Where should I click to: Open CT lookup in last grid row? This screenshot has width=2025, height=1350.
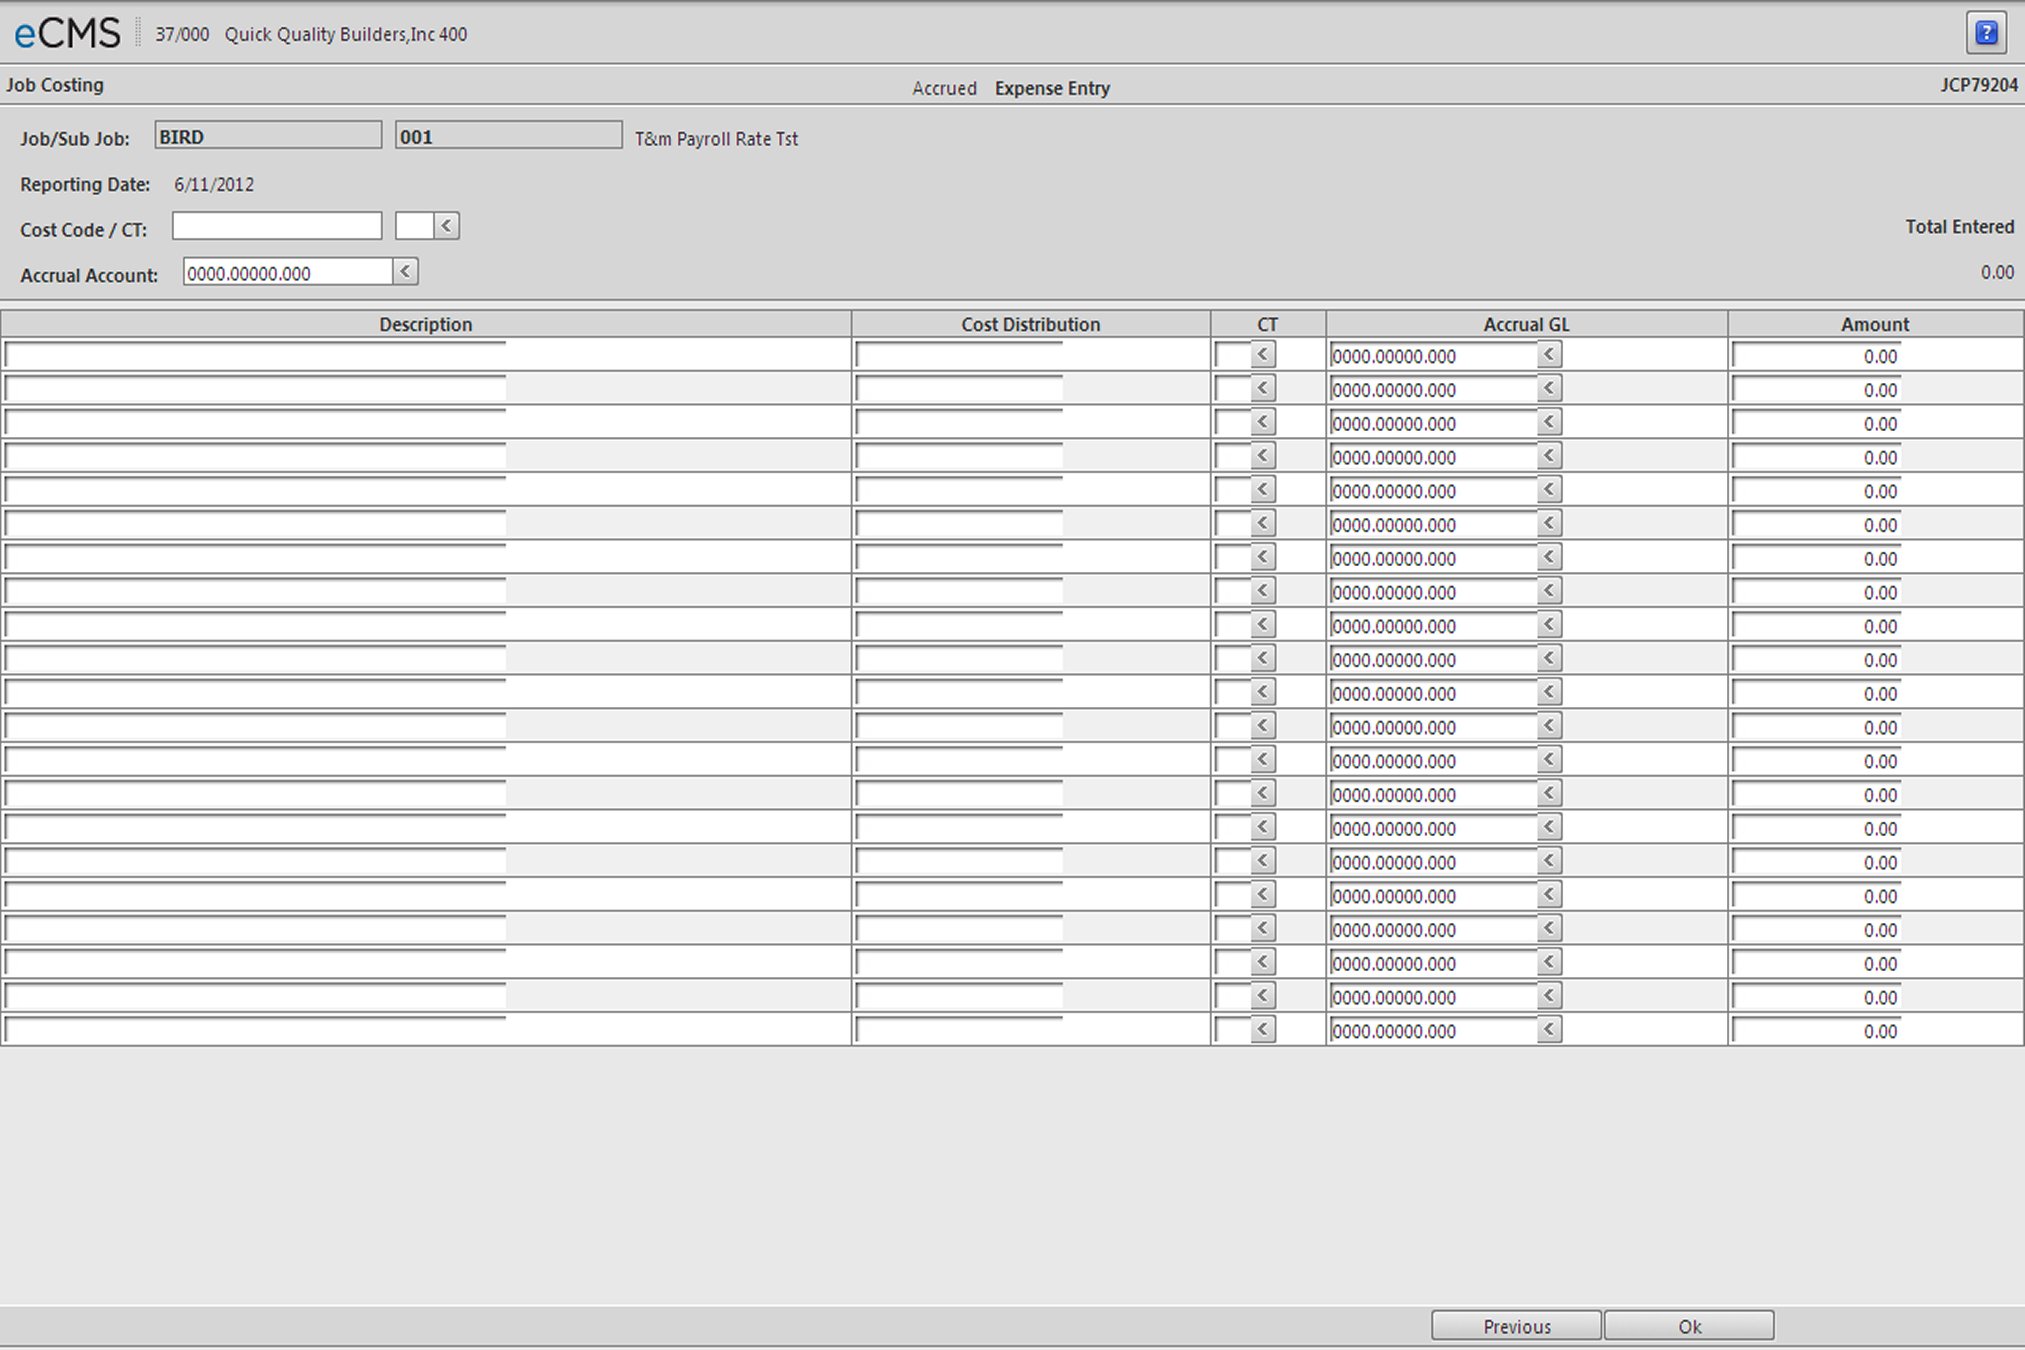pyautogui.click(x=1263, y=1030)
